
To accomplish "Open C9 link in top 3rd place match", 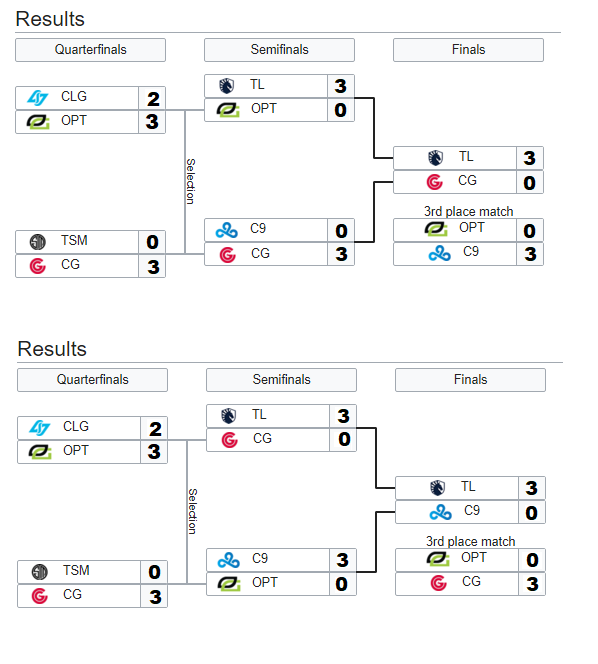I will coord(471,252).
